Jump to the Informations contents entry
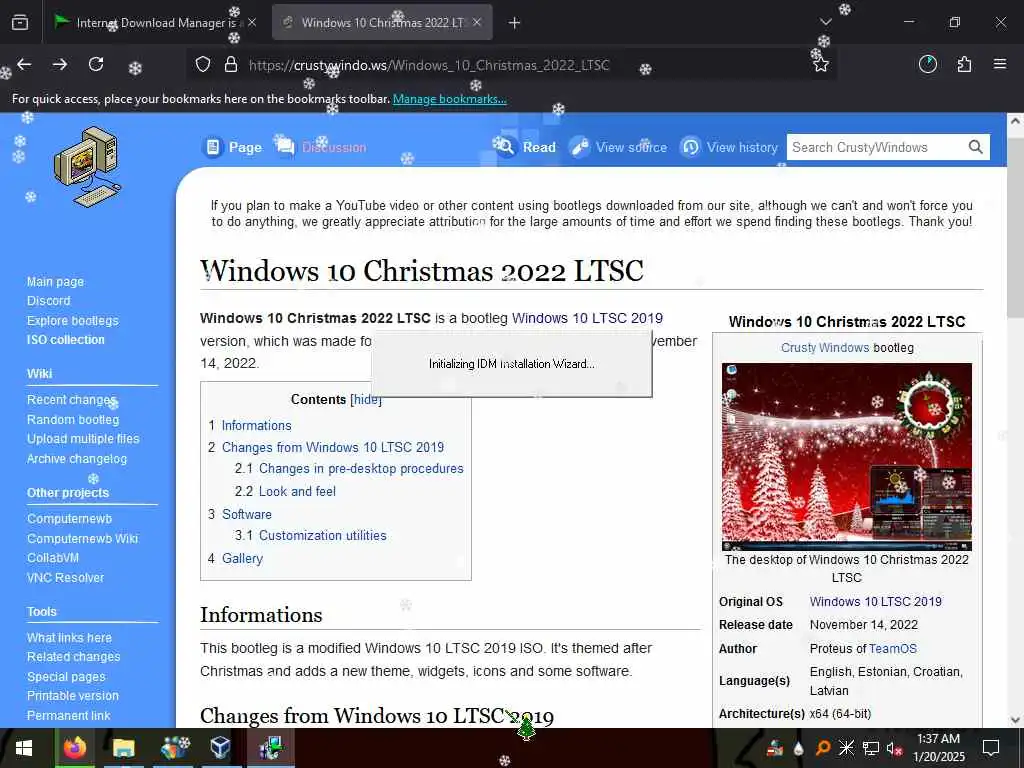This screenshot has height=768, width=1024. click(x=256, y=425)
